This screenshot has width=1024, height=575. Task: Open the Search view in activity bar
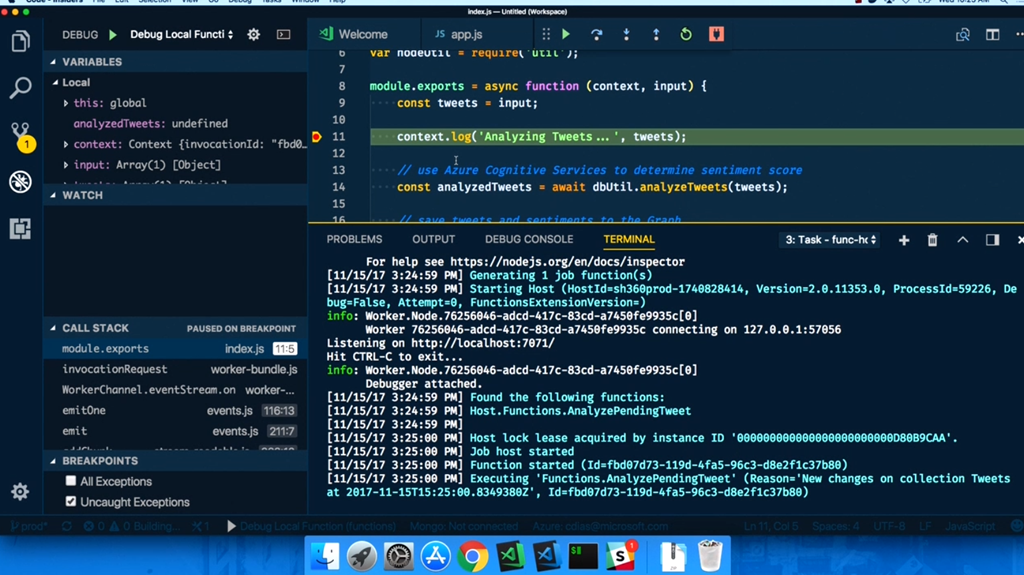point(20,88)
